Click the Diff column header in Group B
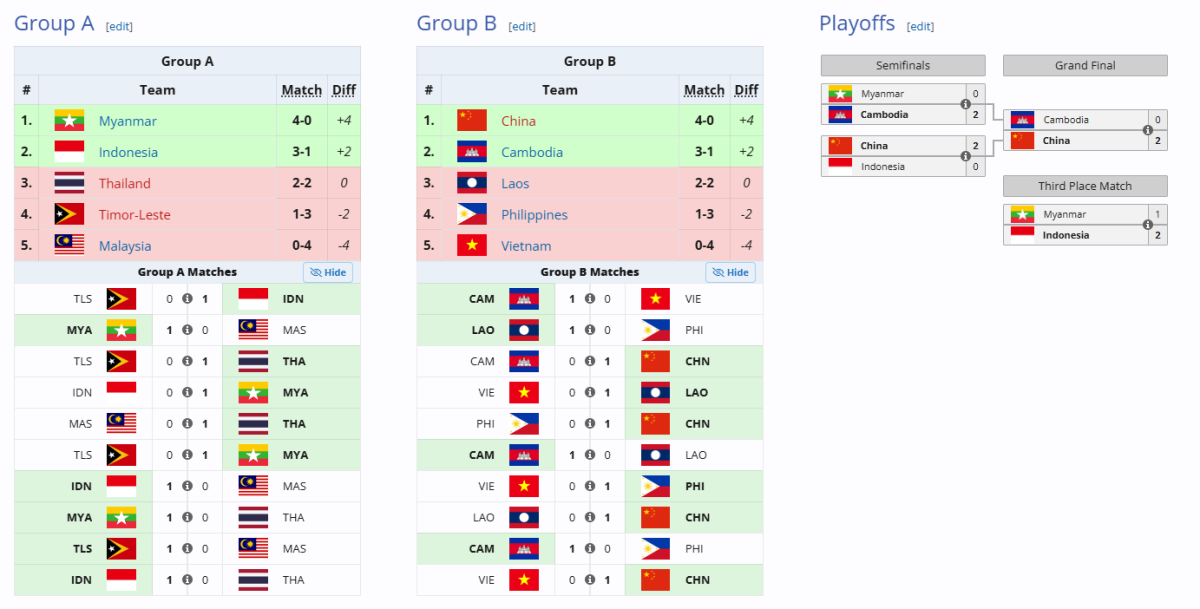Viewport: 1200px width, 609px height. coord(746,90)
